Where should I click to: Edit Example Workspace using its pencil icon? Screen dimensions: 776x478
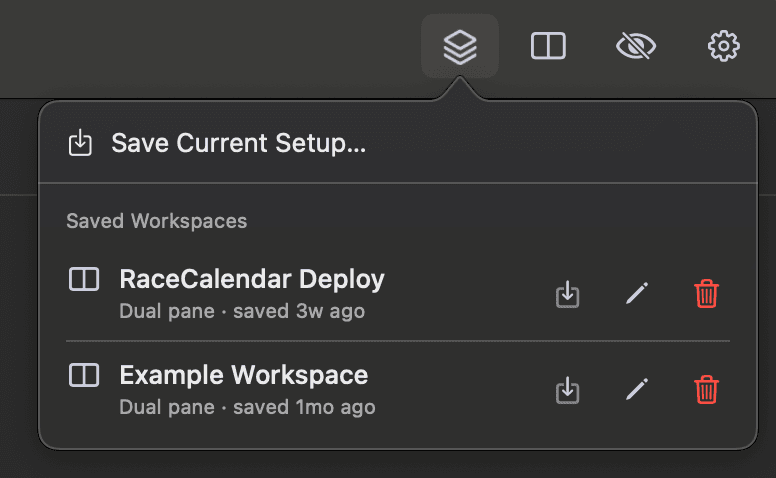(x=637, y=389)
